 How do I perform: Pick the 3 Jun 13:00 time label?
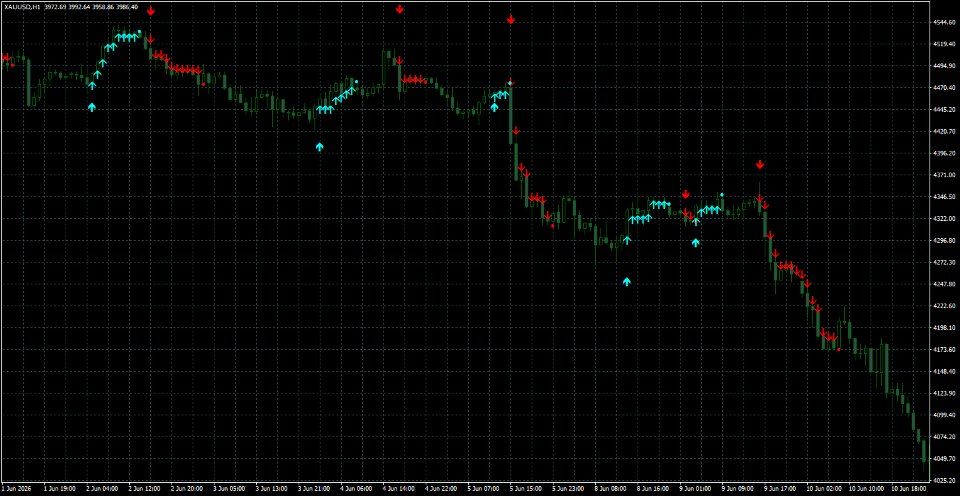click(271, 489)
